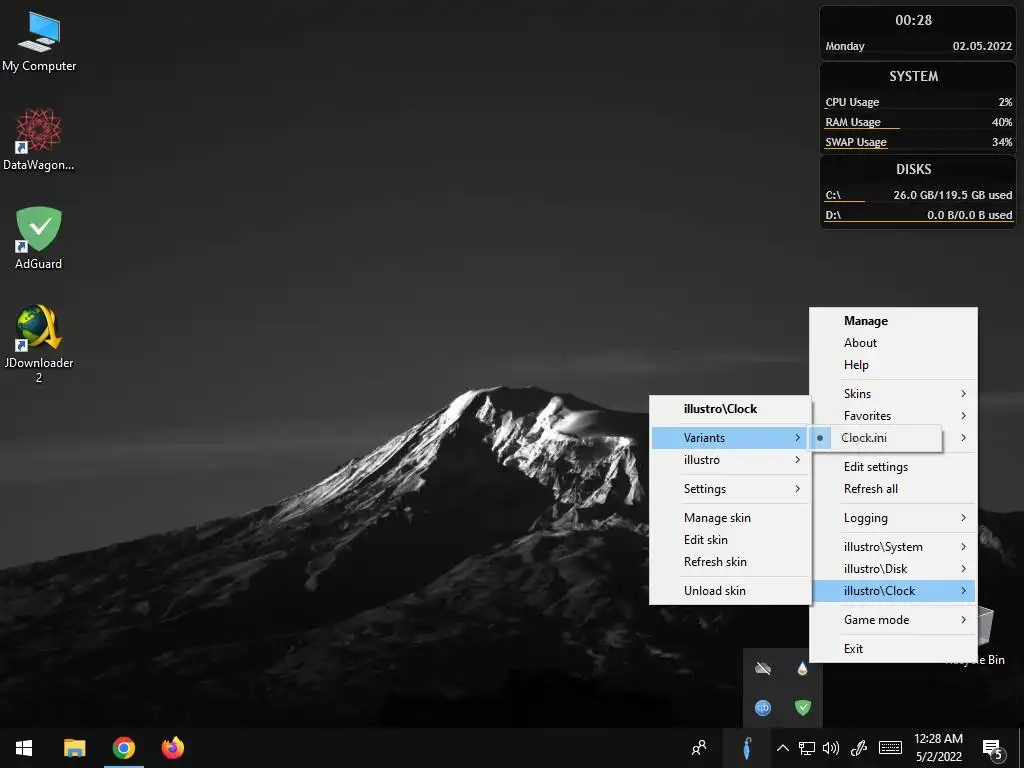Screen dimensions: 1024x768
Task: Open Help in the Rainmeter menu
Action: 893,365
